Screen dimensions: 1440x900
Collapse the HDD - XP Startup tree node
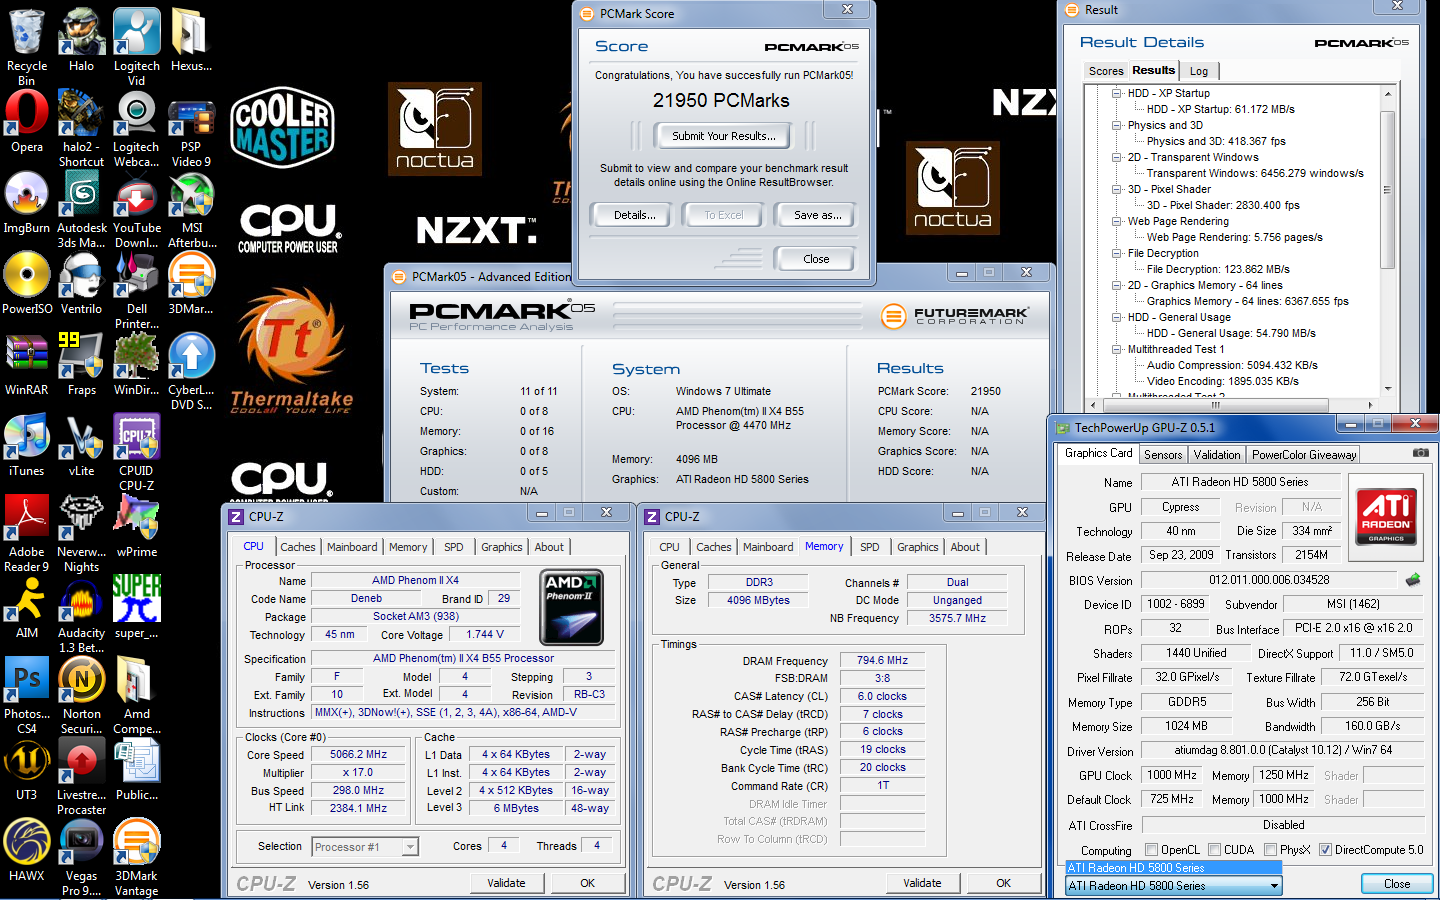click(x=1117, y=93)
